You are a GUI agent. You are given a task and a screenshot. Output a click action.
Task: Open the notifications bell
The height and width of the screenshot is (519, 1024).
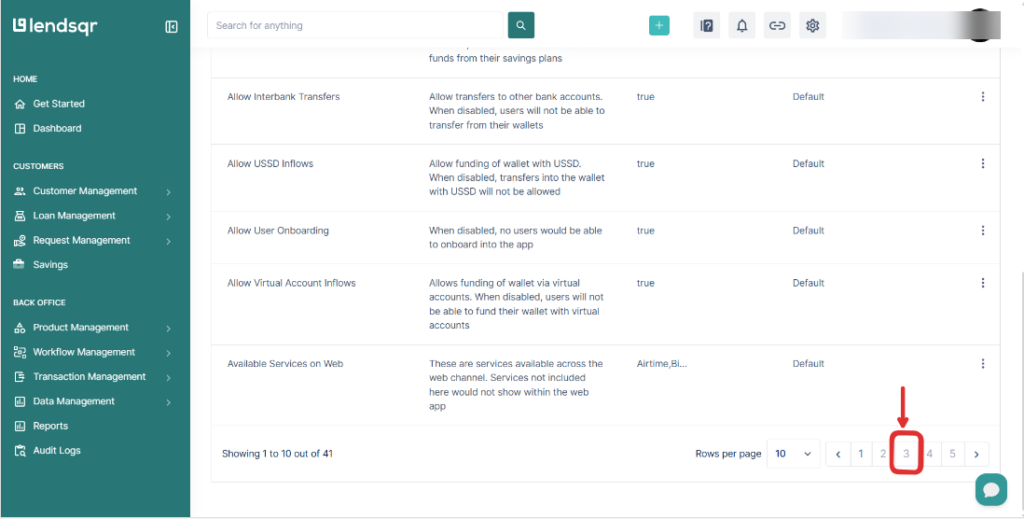[742, 25]
